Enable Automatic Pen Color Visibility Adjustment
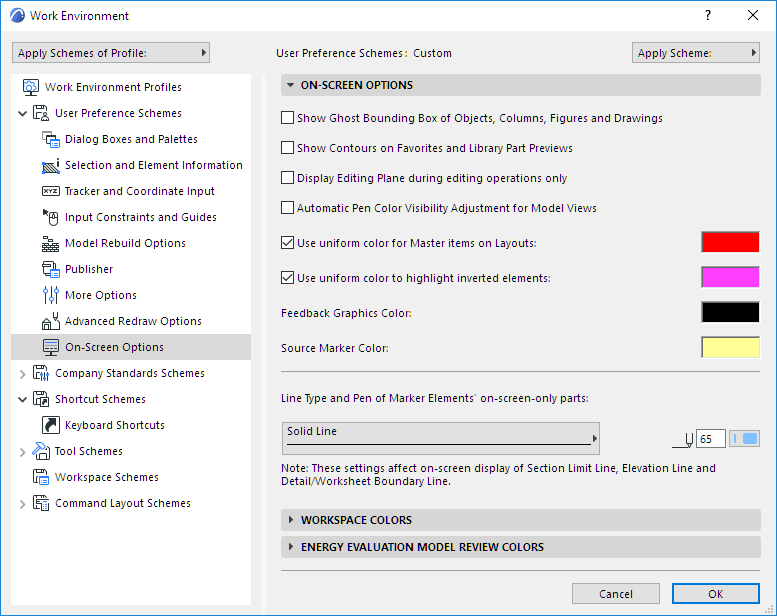The width and height of the screenshot is (777, 616). 287,208
